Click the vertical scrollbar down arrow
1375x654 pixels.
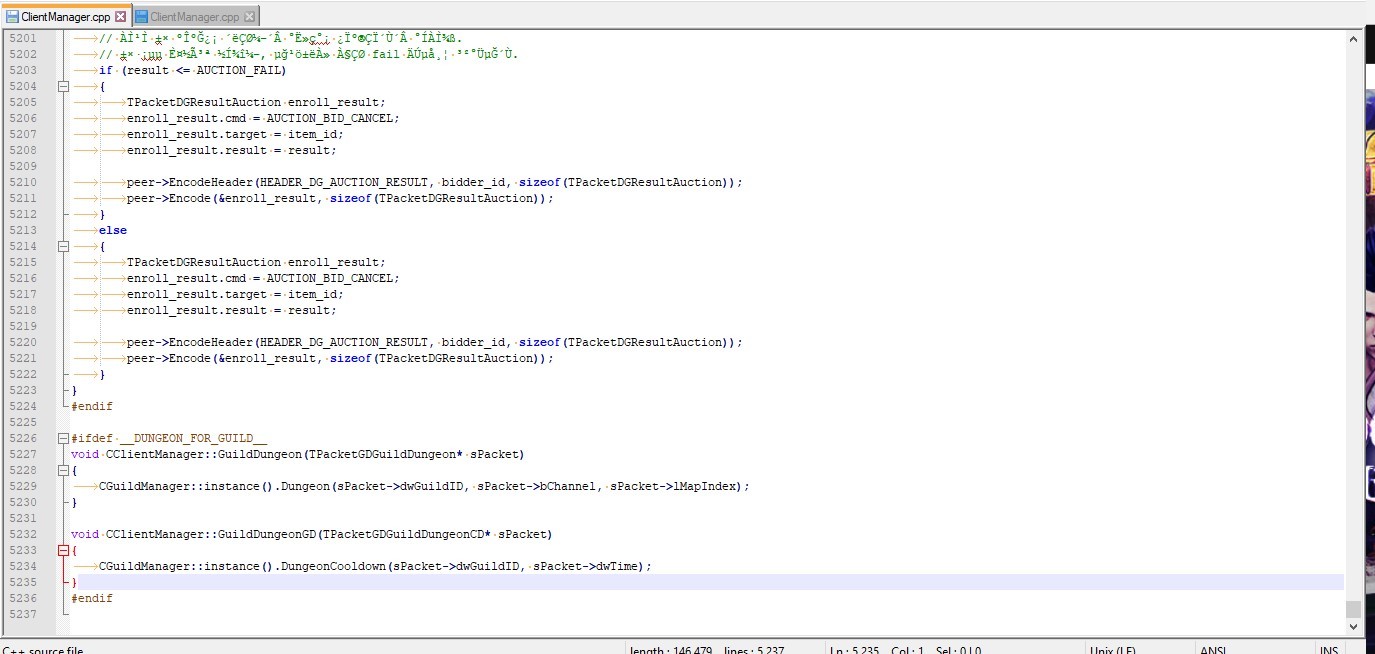1354,627
